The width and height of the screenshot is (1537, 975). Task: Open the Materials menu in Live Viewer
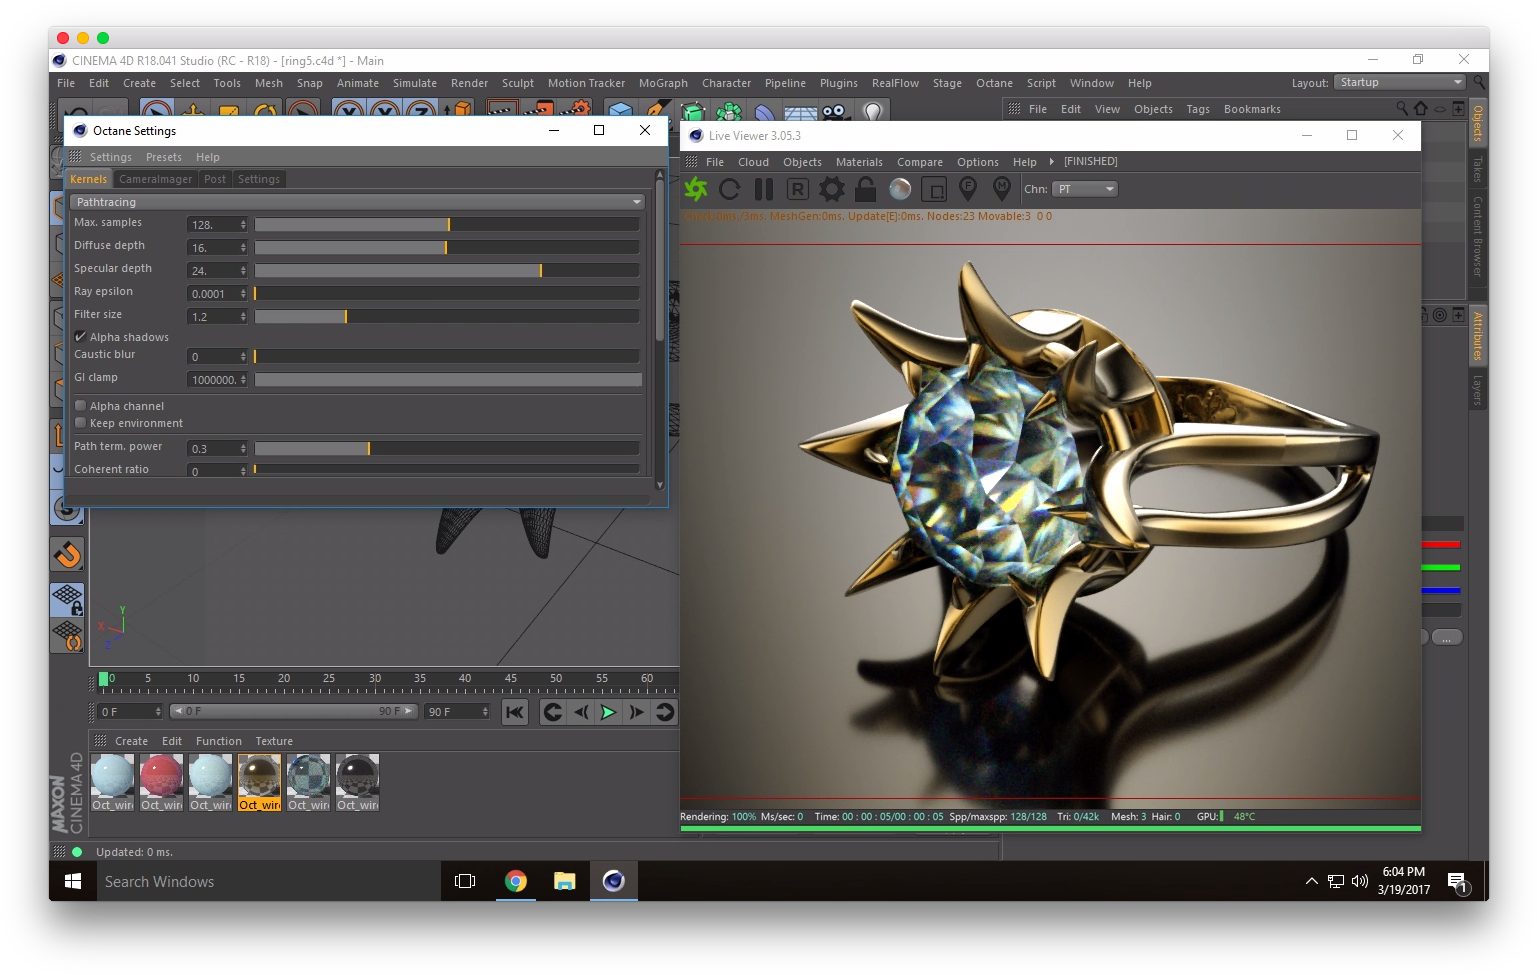coord(858,161)
